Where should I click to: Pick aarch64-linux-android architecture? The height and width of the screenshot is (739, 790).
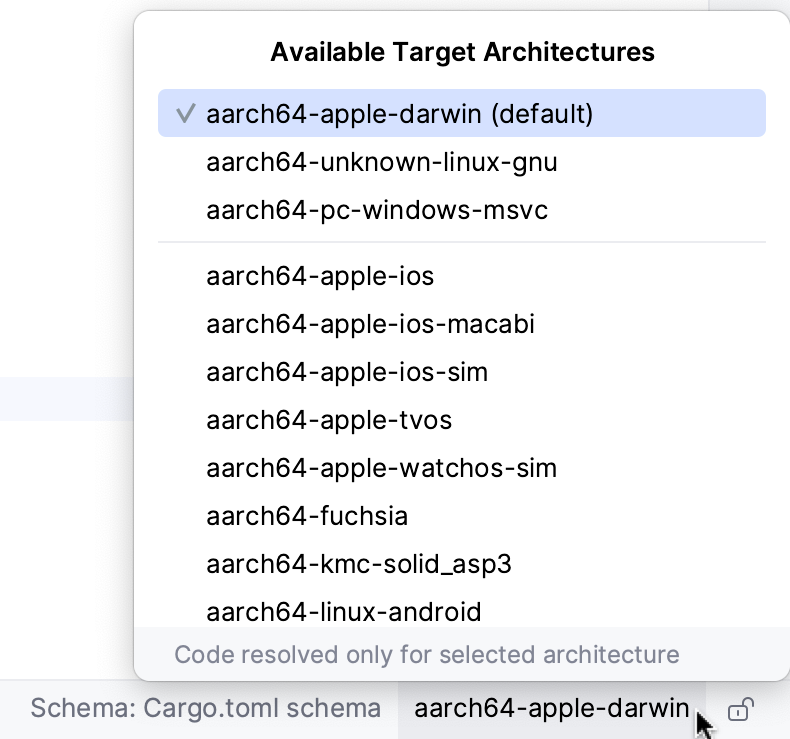[344, 610]
